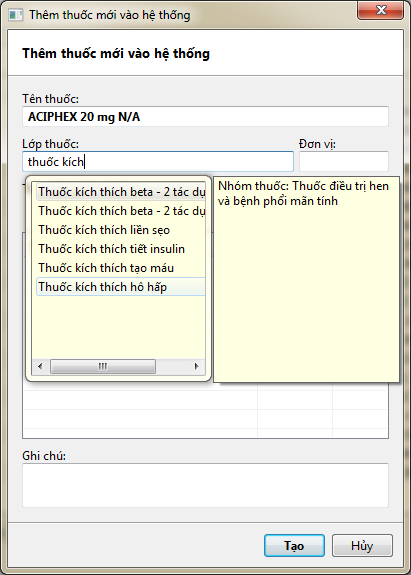
Task: Close the Thêm thuốc mới dialog
Action: point(381,10)
